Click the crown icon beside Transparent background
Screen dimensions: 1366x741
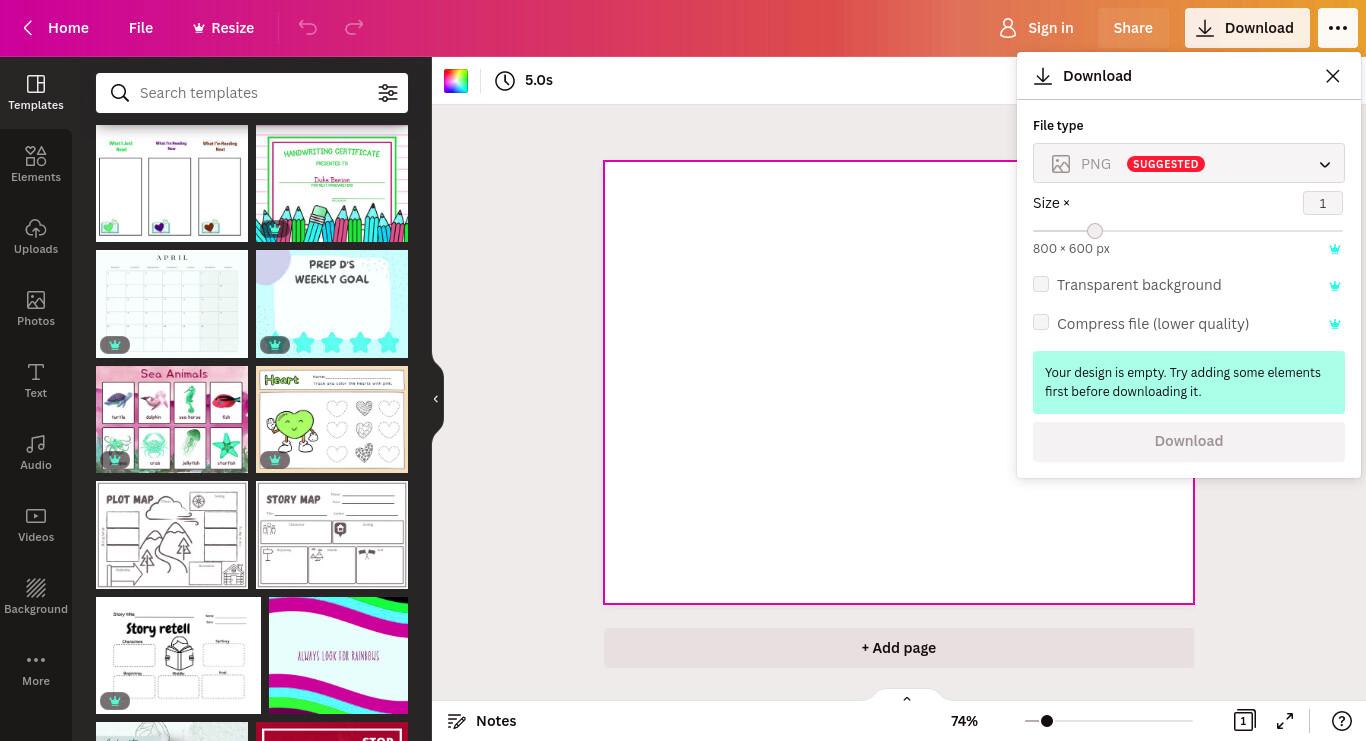[x=1335, y=285]
